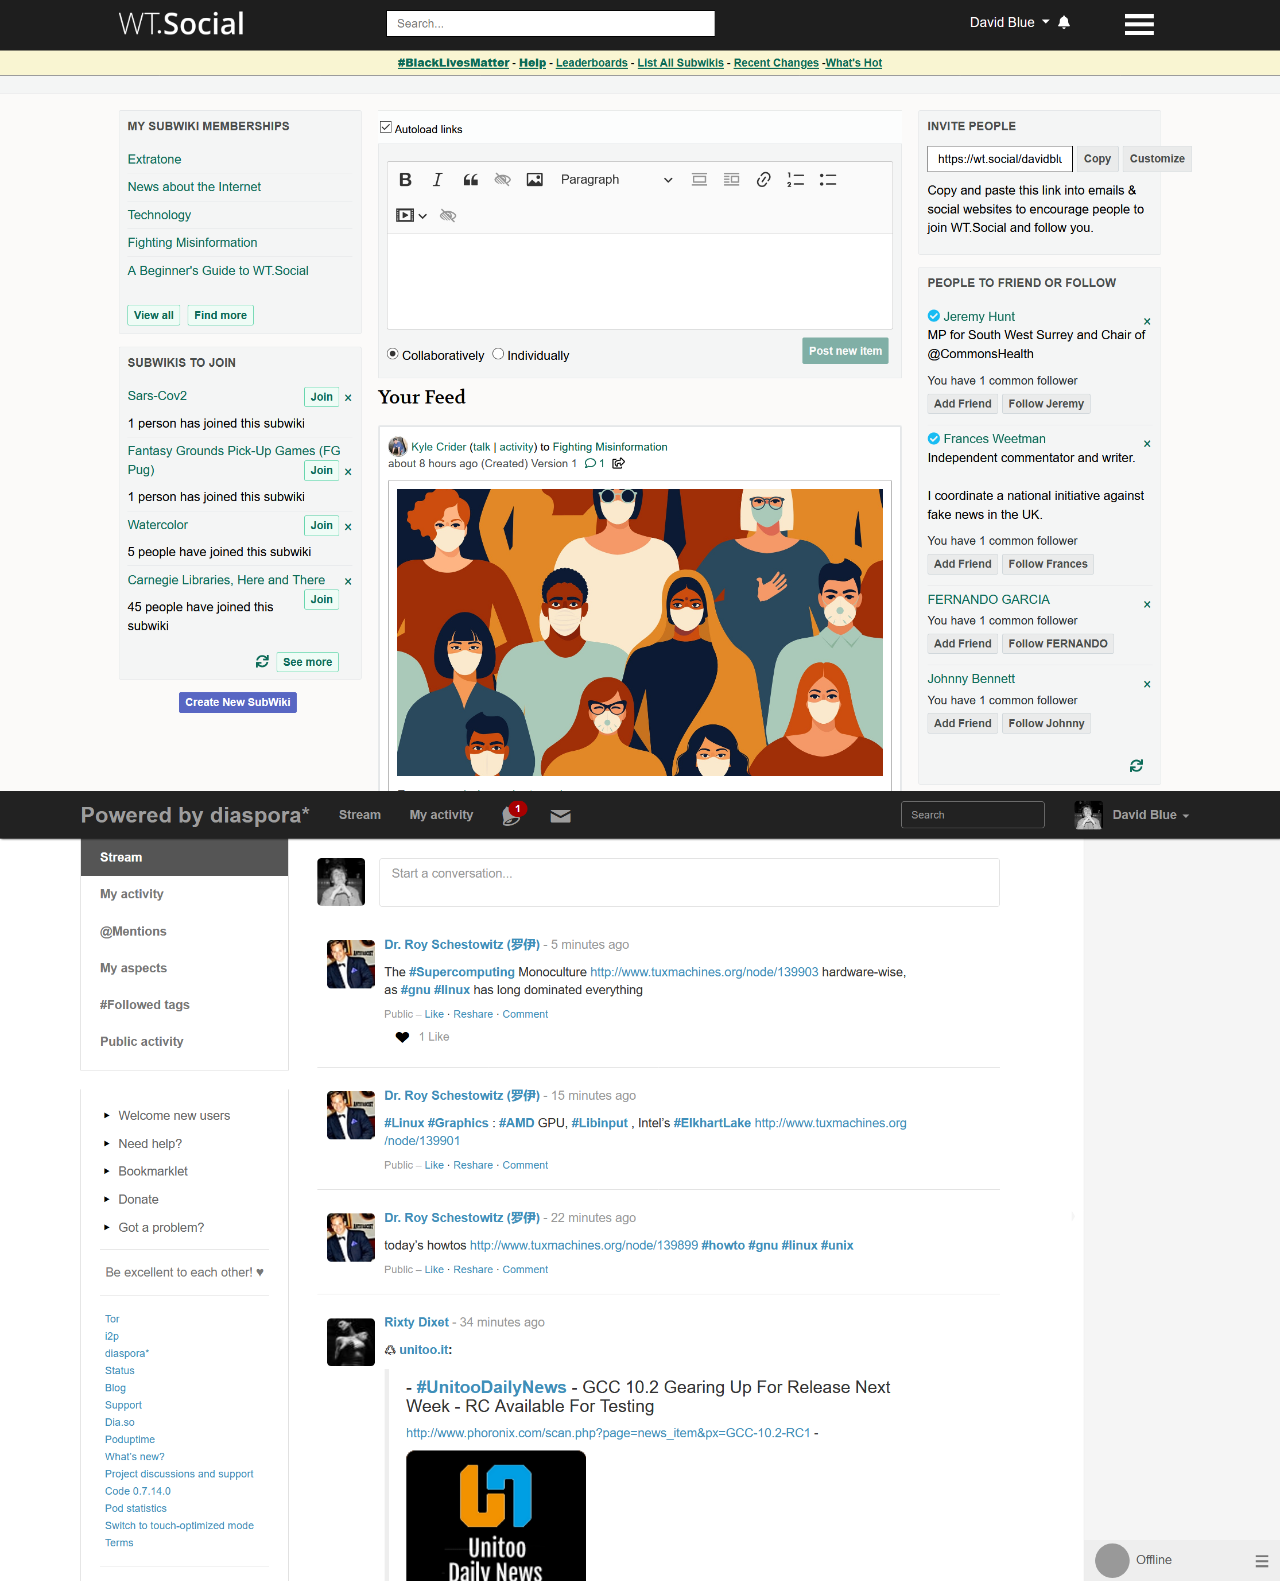Open David Blue menu in WT.Social header

[1009, 22]
